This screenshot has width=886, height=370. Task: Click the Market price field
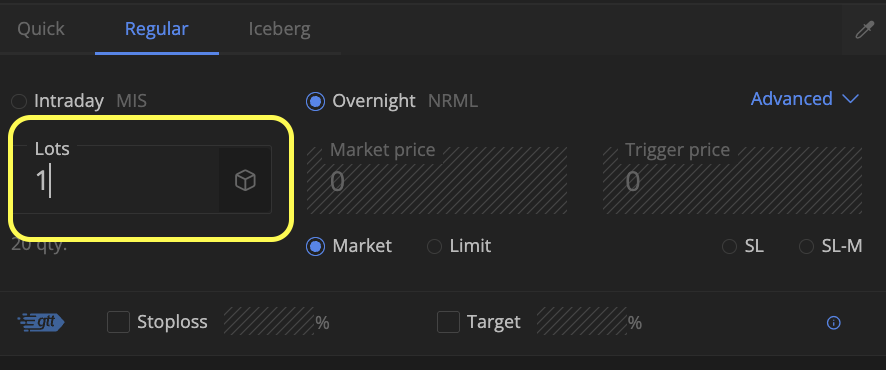click(437, 180)
